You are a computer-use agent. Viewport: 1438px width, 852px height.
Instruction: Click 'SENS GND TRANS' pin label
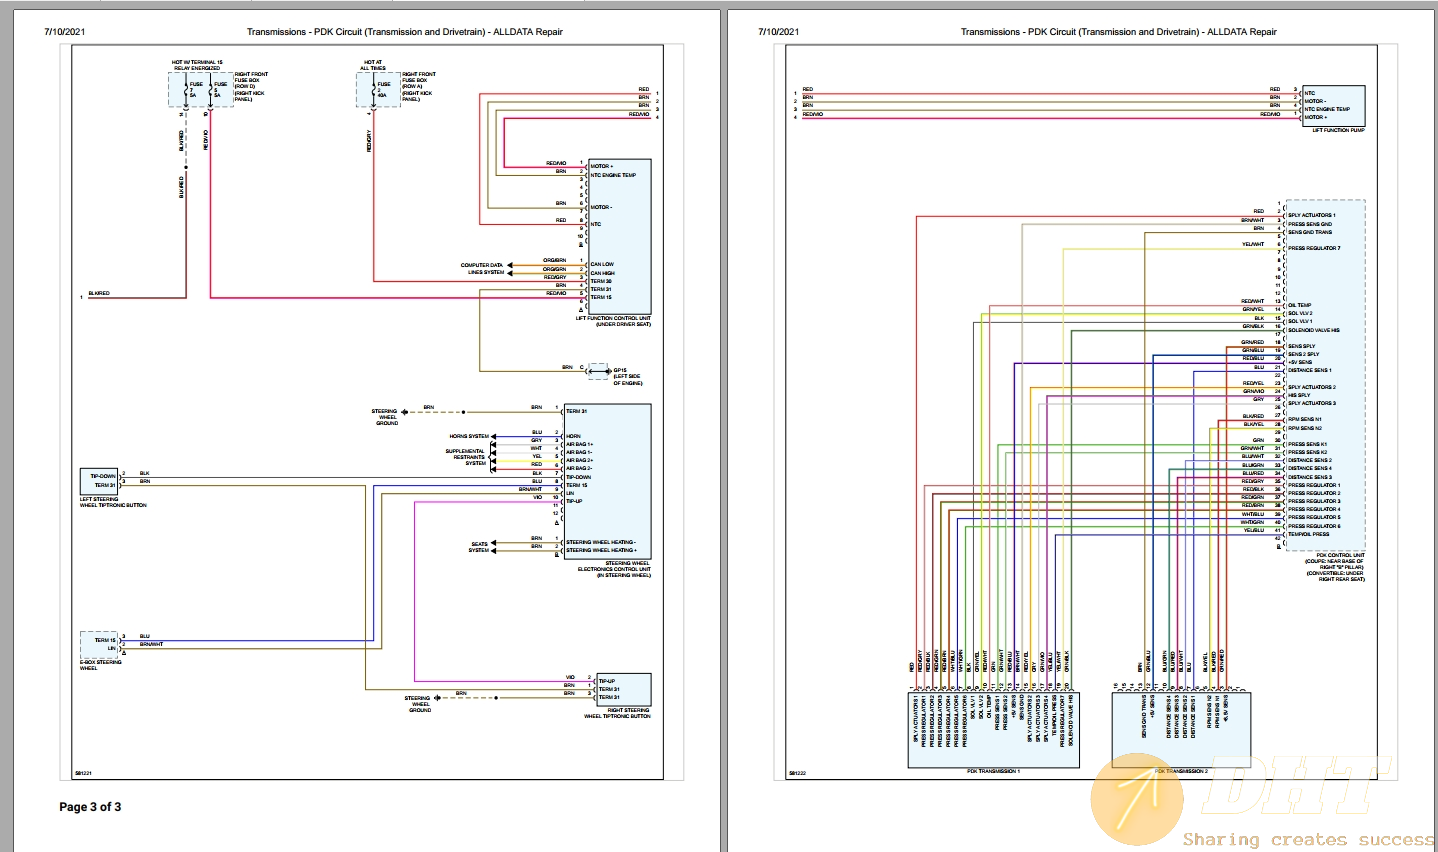[x=1310, y=232]
